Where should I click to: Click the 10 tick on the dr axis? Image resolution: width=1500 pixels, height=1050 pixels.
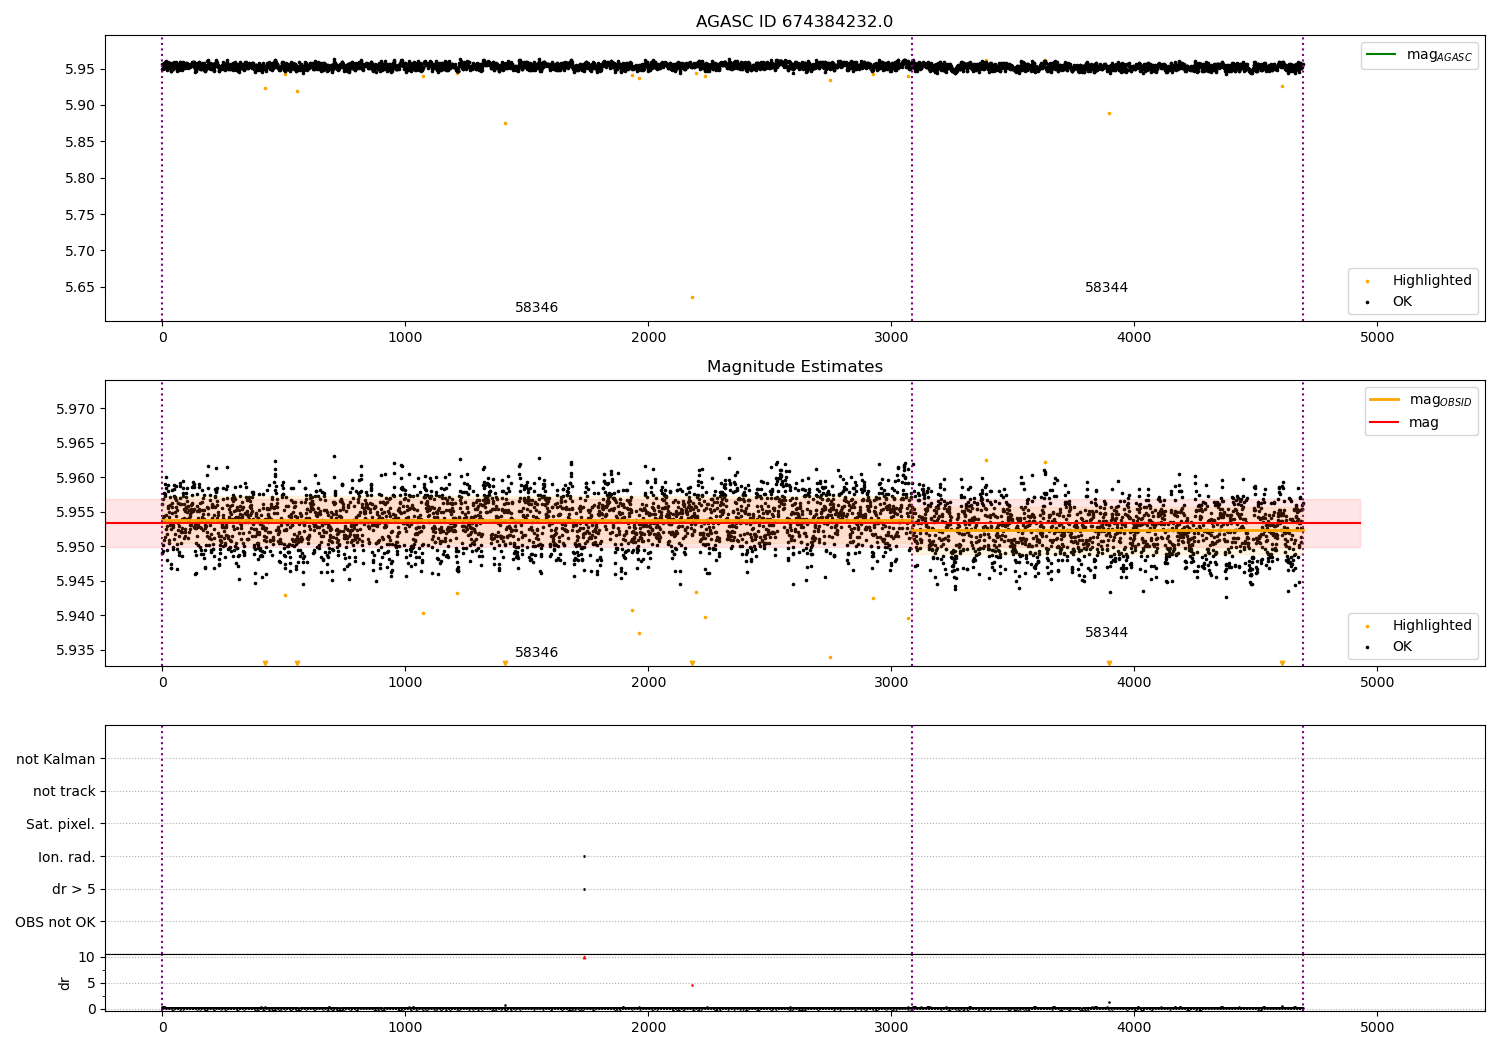(x=86, y=958)
